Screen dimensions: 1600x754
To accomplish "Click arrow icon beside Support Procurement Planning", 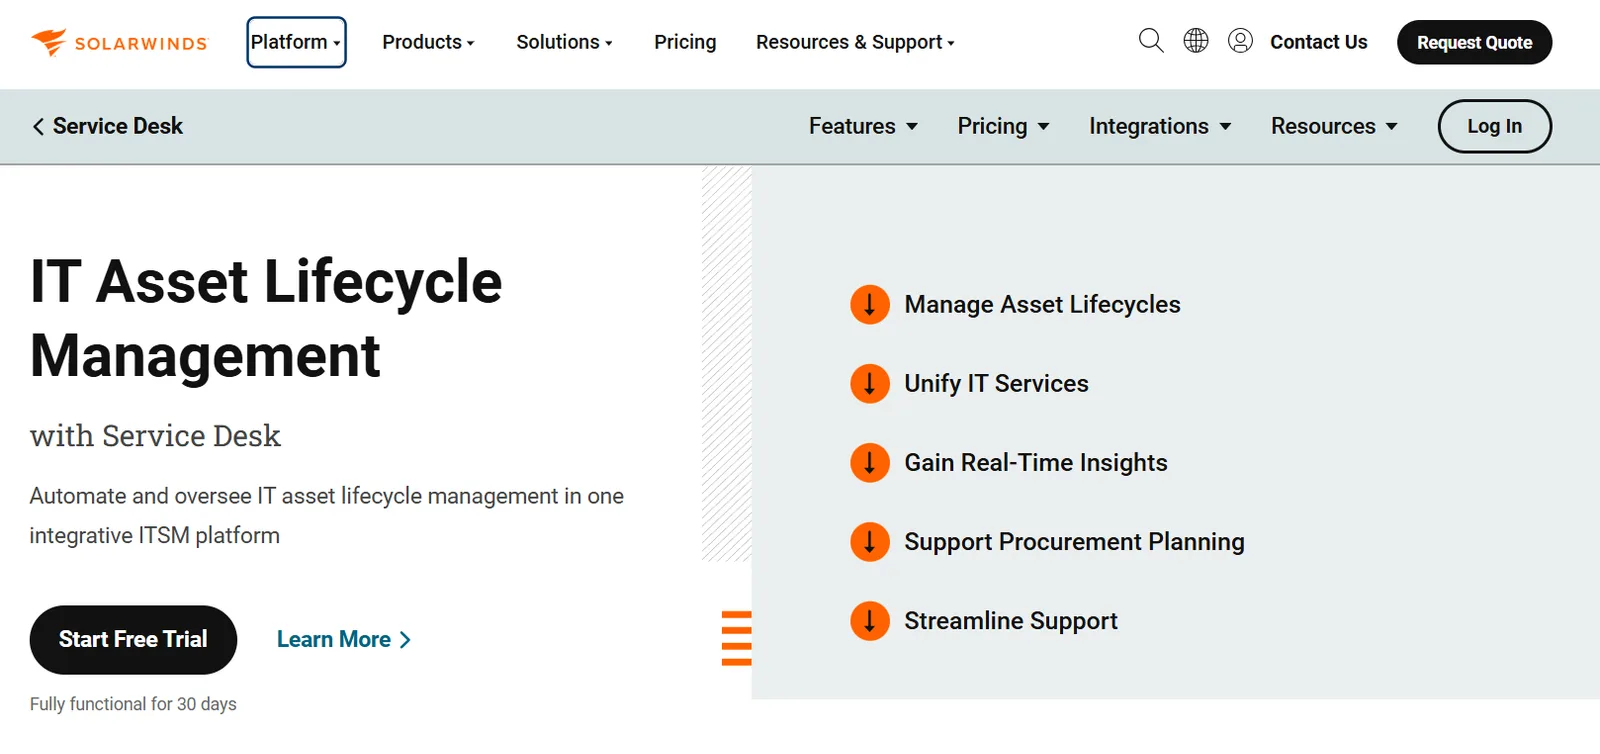I will click(x=870, y=541).
